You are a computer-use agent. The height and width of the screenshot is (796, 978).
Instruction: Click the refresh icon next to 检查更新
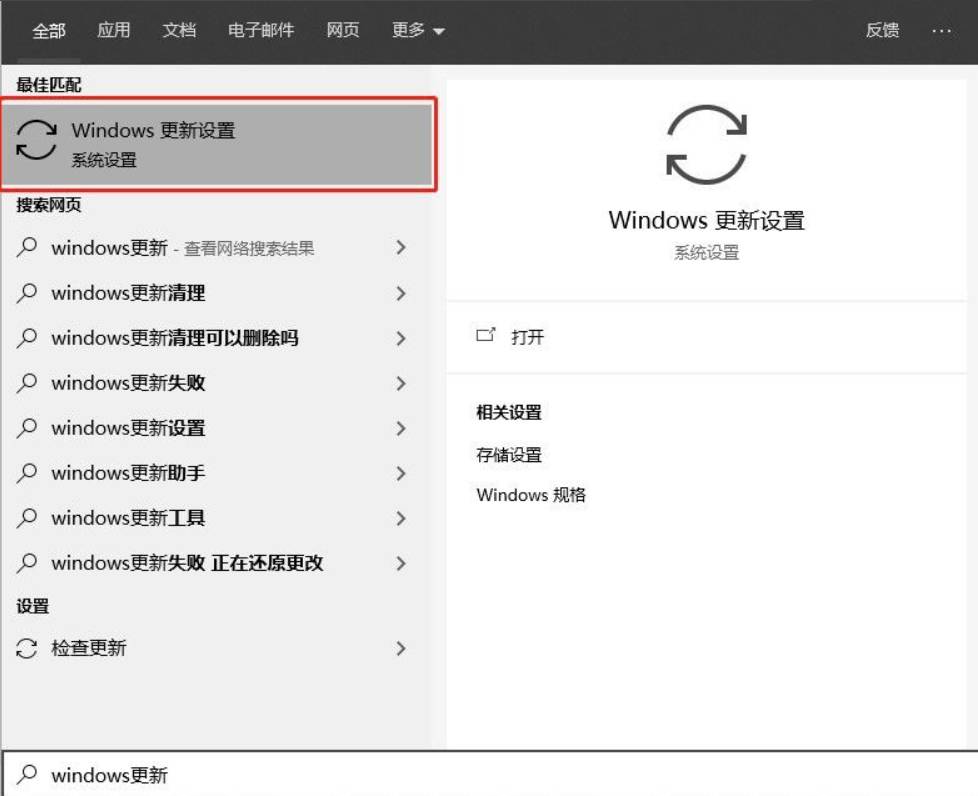click(x=27, y=648)
